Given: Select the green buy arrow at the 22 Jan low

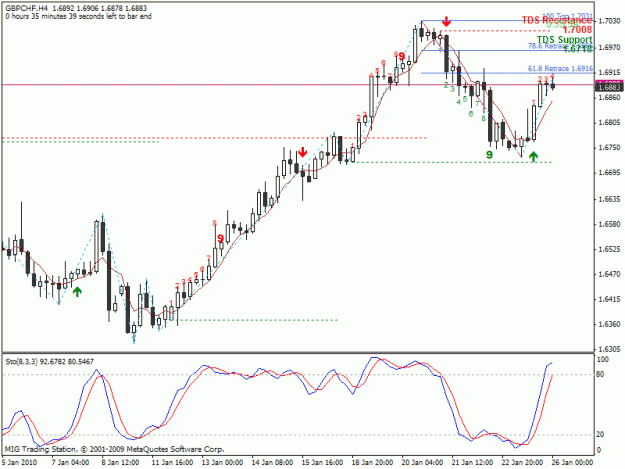Looking at the screenshot, I should click(533, 157).
